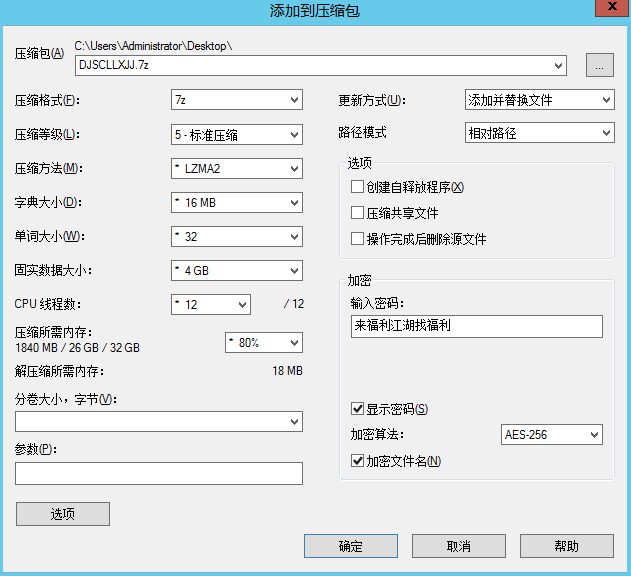Screen dimensions: 631x576
Task: Expand the 4 GB solid block size dropdown
Action: pos(236,271)
